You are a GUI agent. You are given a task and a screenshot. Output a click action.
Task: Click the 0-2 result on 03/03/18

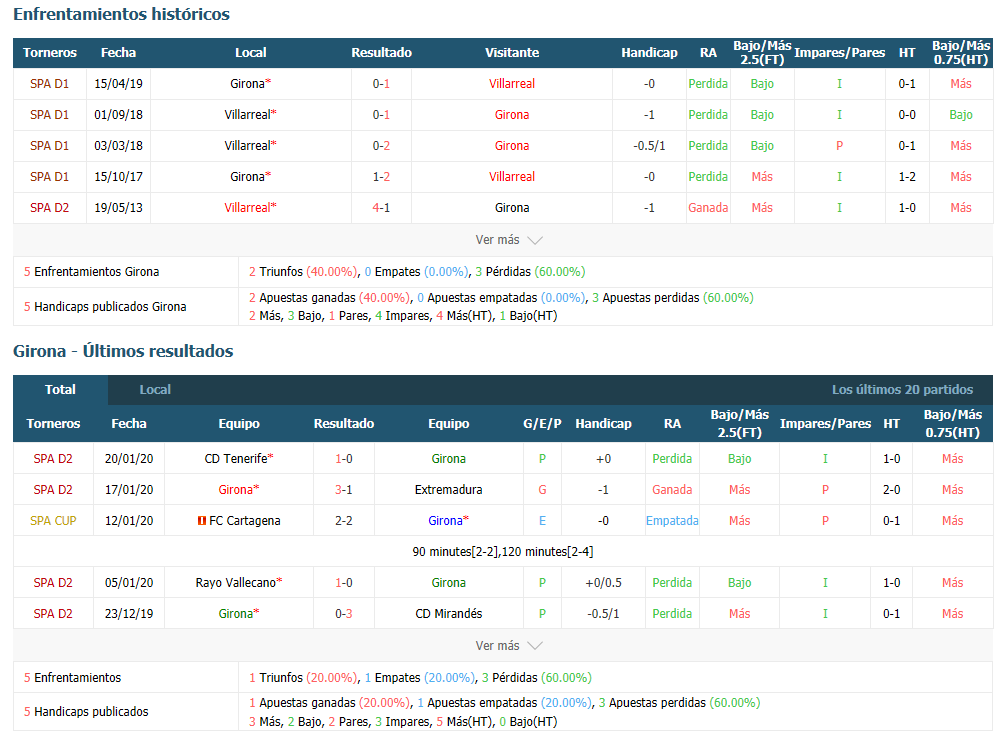point(381,145)
